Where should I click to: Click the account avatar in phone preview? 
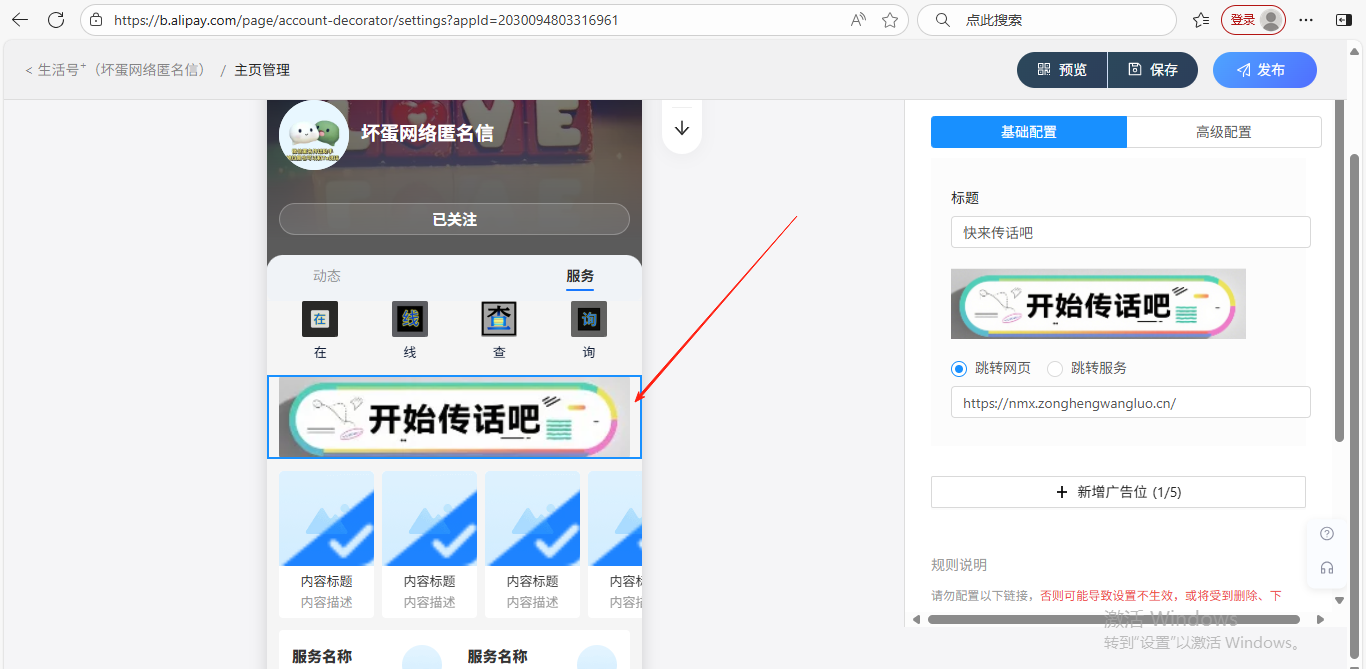tap(314, 135)
